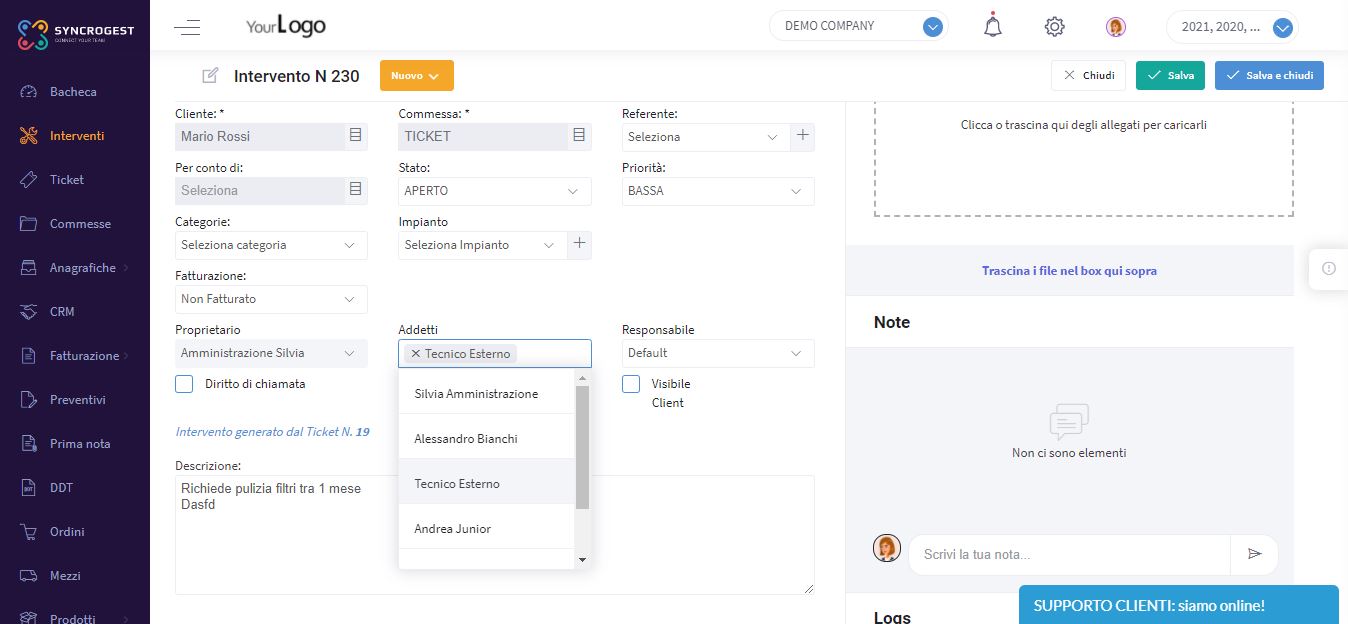Viewport: 1348px width, 624px height.
Task: Open the Cliente list lookup icon
Action: point(355,136)
